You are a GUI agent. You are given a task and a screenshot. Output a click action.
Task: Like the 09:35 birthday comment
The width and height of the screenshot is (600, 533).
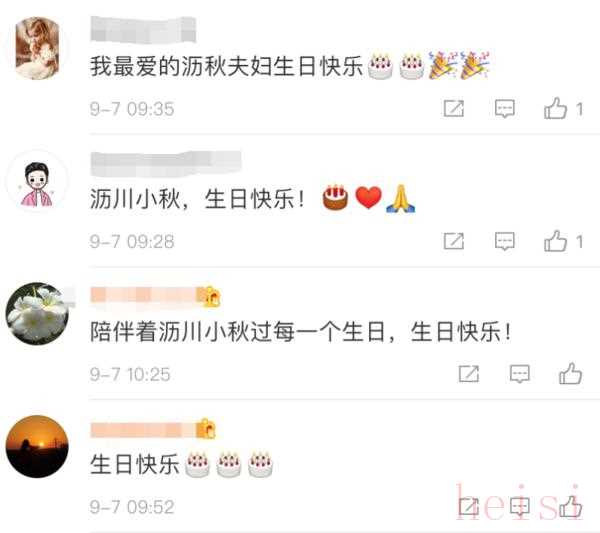point(555,108)
